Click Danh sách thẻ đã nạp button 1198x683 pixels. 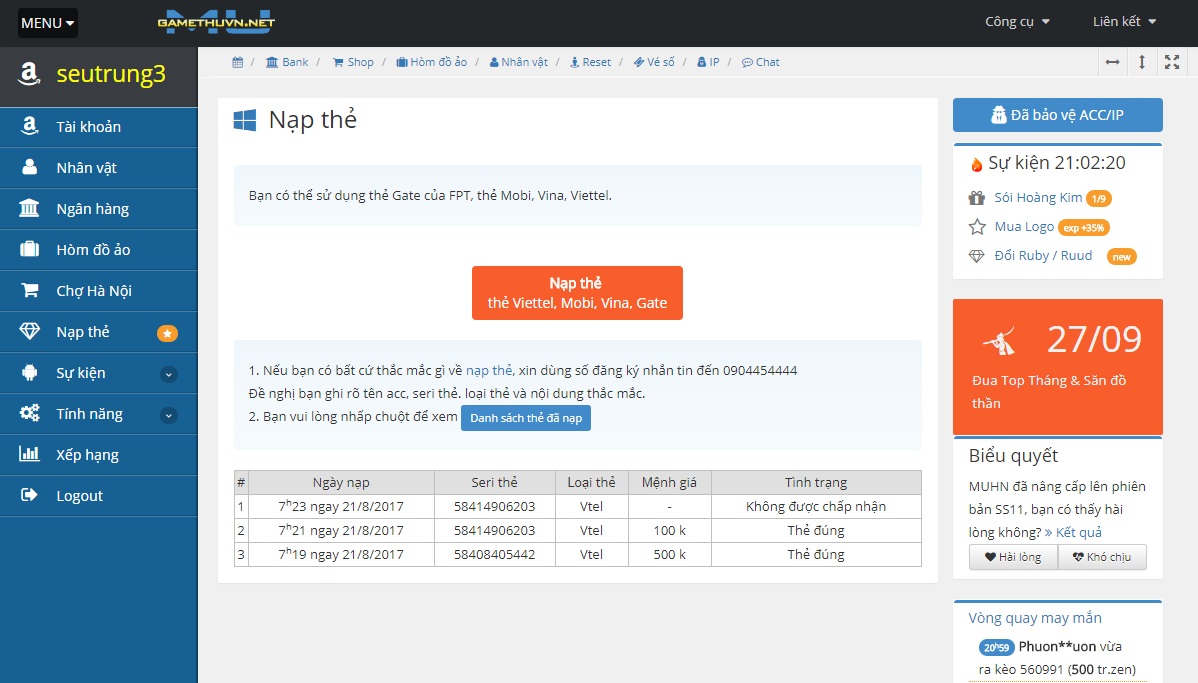click(525, 418)
